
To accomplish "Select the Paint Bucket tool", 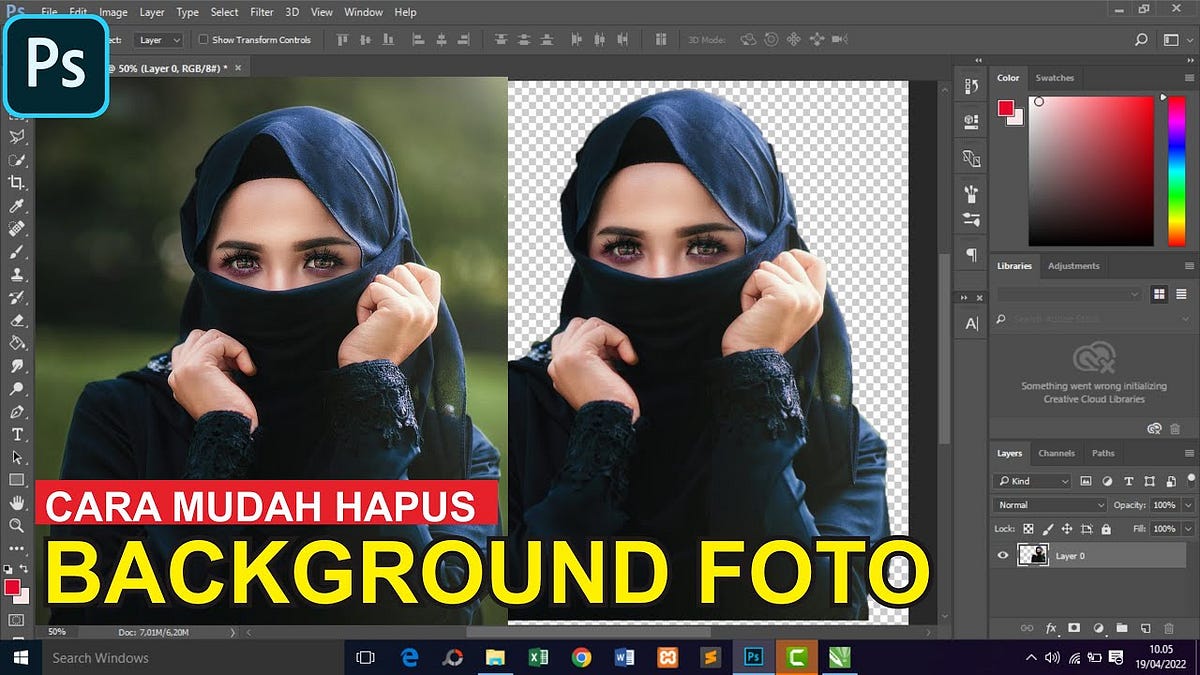I will point(17,343).
